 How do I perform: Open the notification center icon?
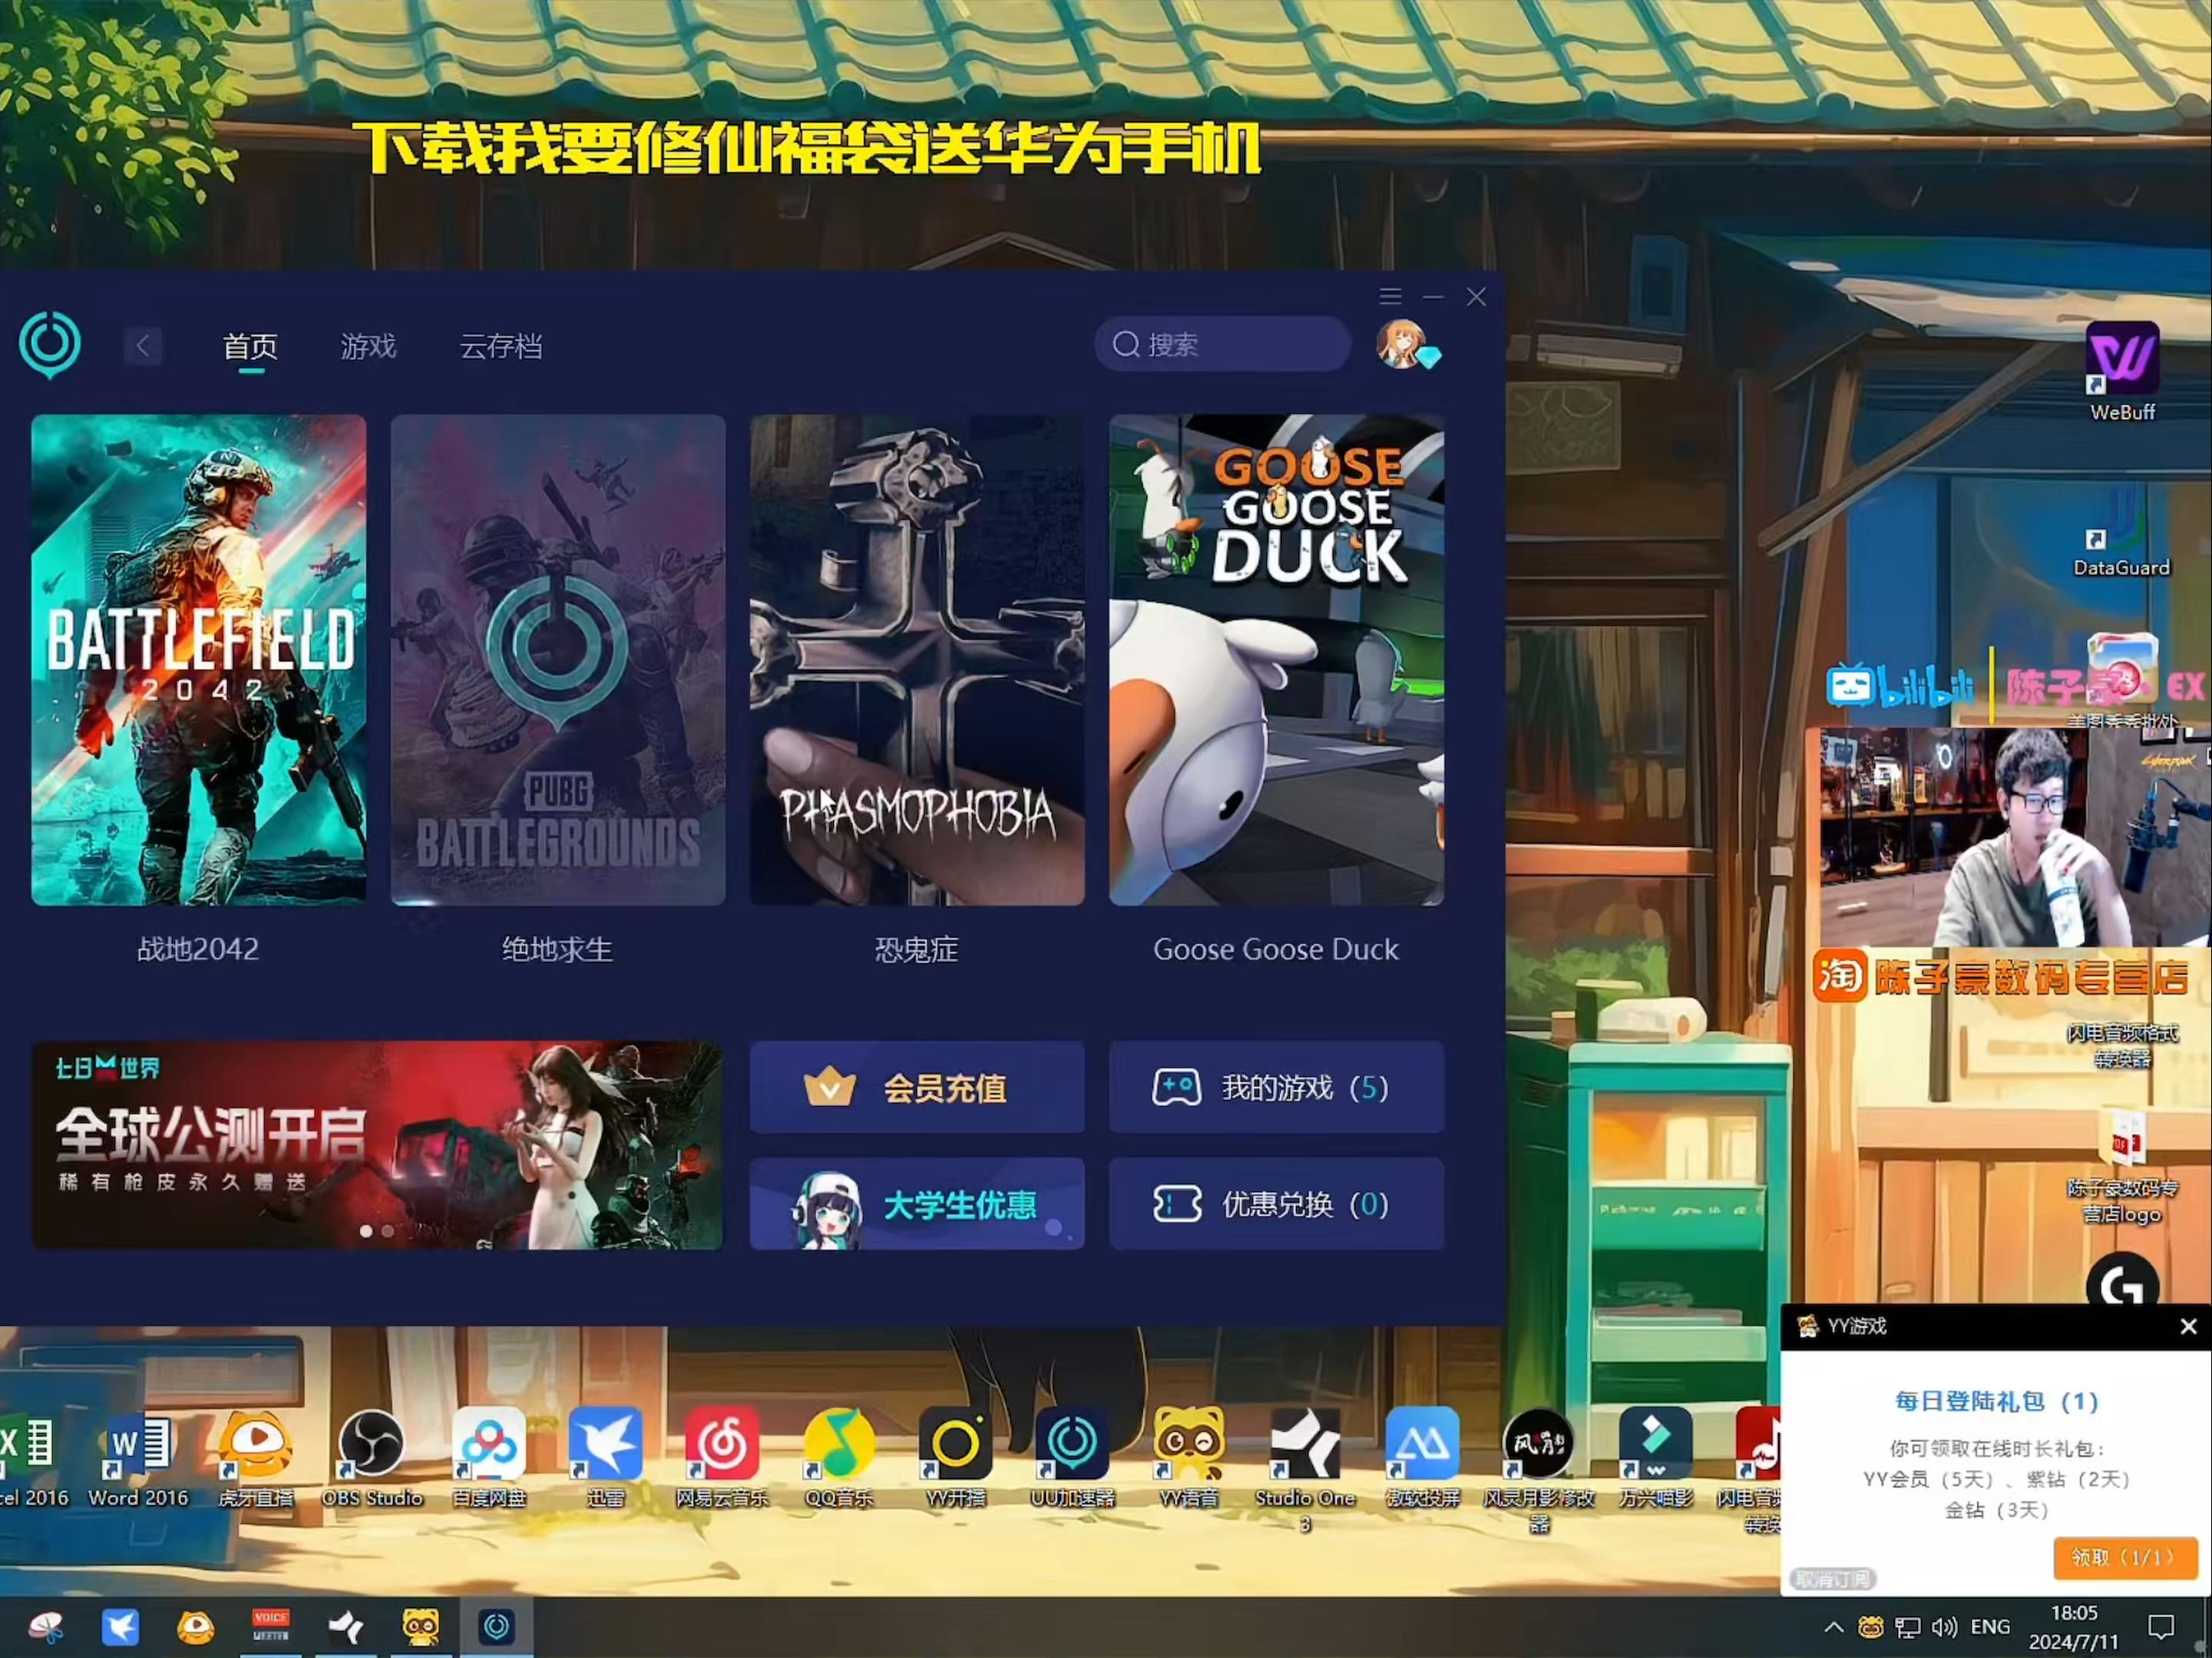[x=2161, y=1627]
